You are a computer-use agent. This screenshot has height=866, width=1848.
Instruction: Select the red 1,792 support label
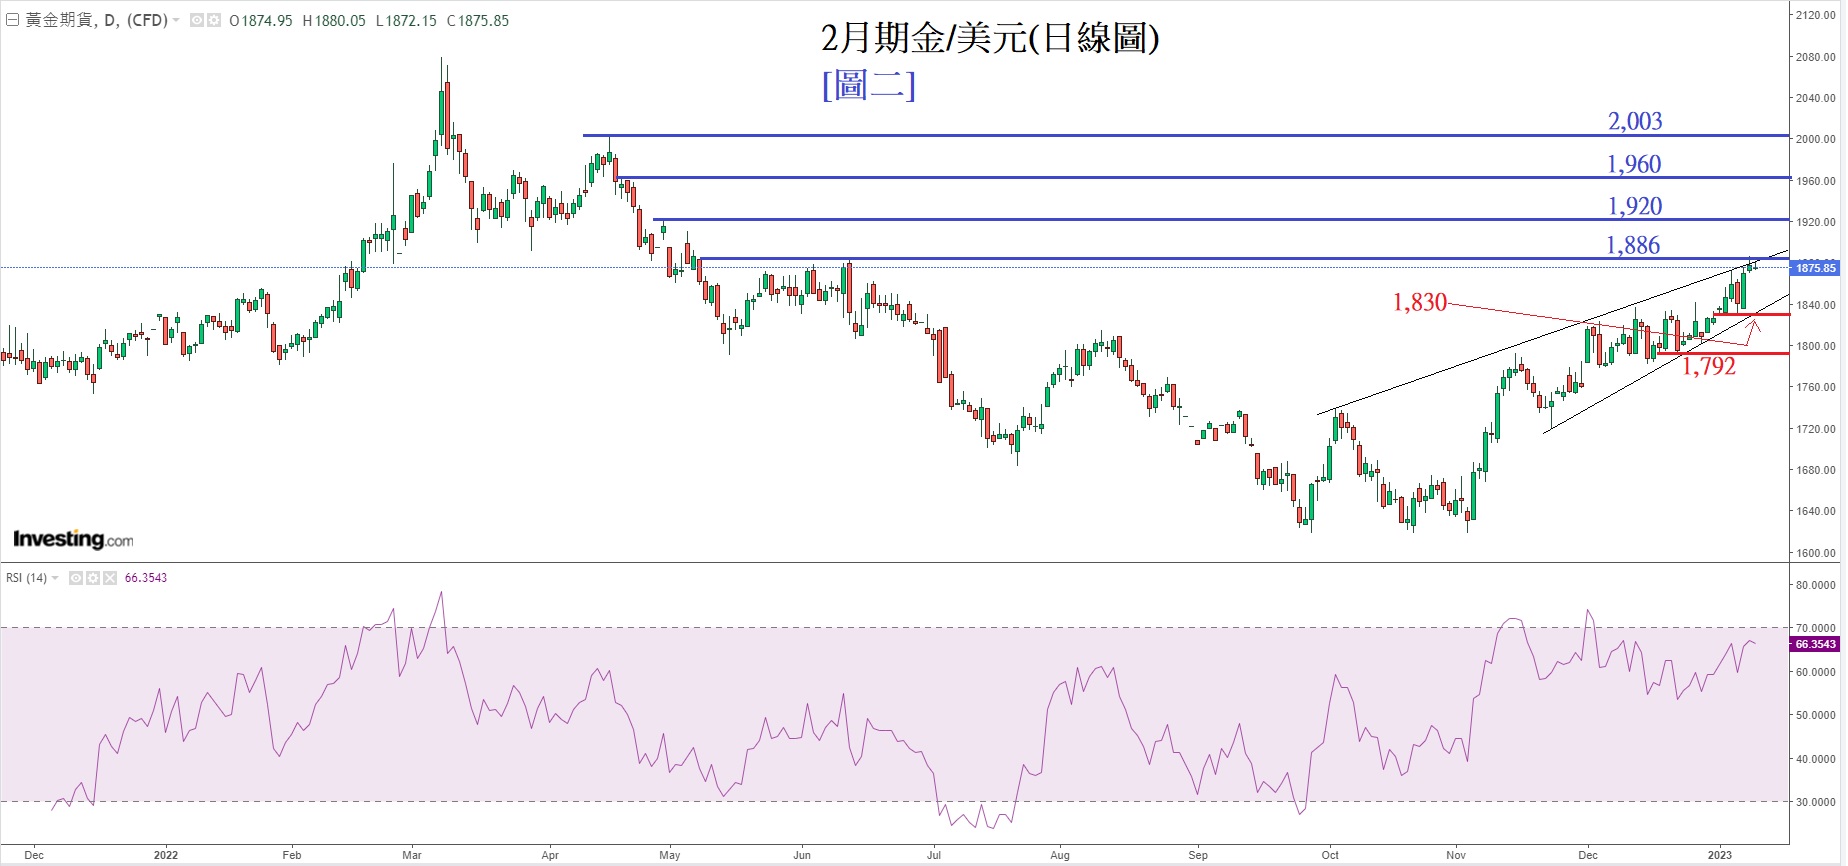[1708, 366]
